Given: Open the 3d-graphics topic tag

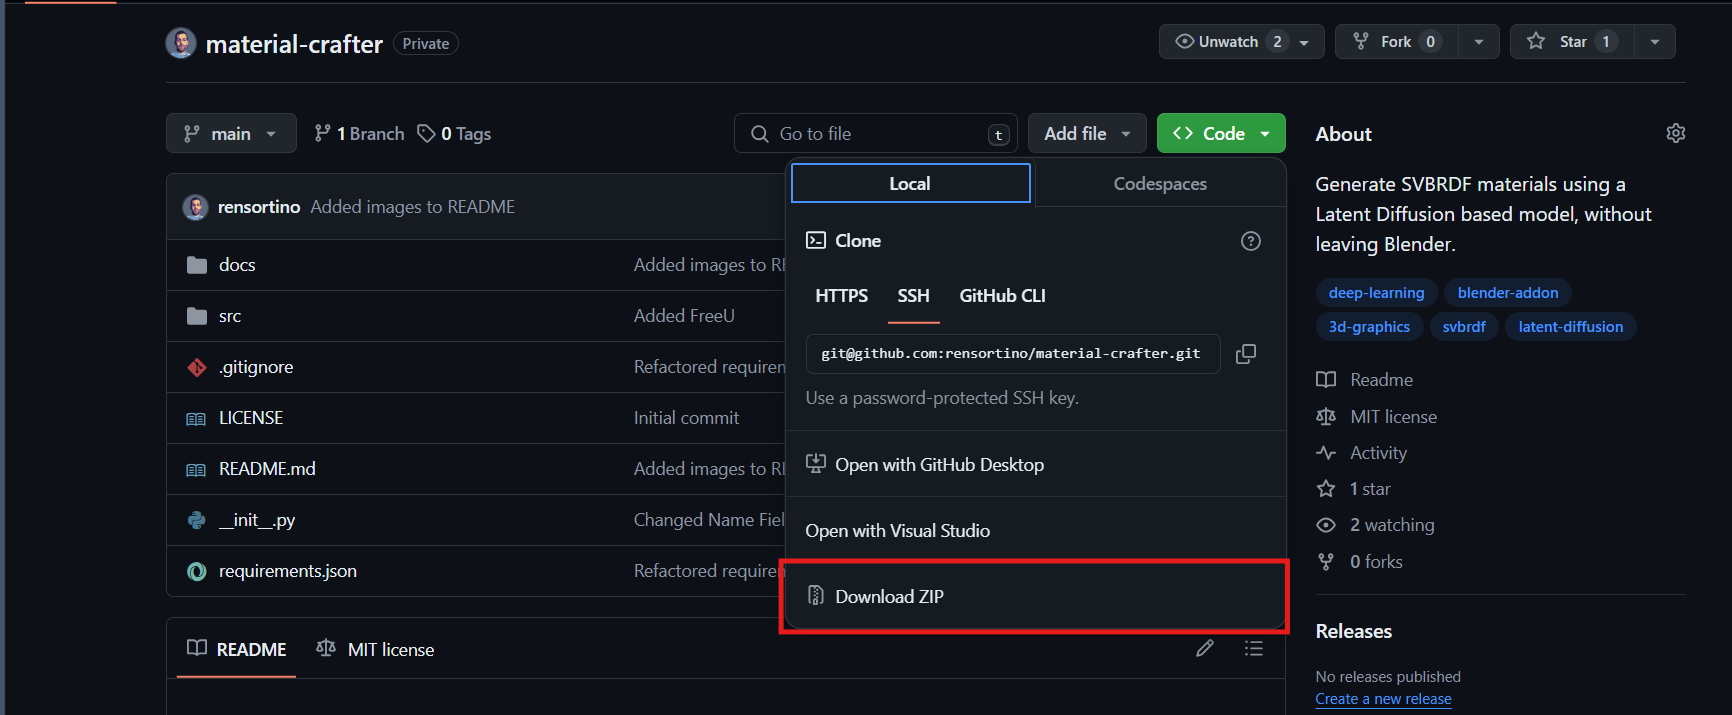Looking at the screenshot, I should pyautogui.click(x=1369, y=326).
